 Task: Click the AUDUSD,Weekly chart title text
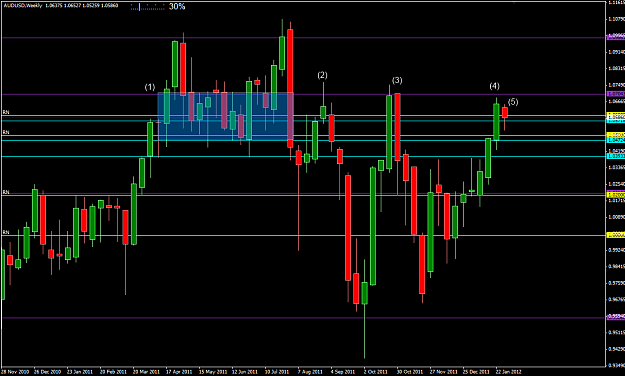point(22,6)
